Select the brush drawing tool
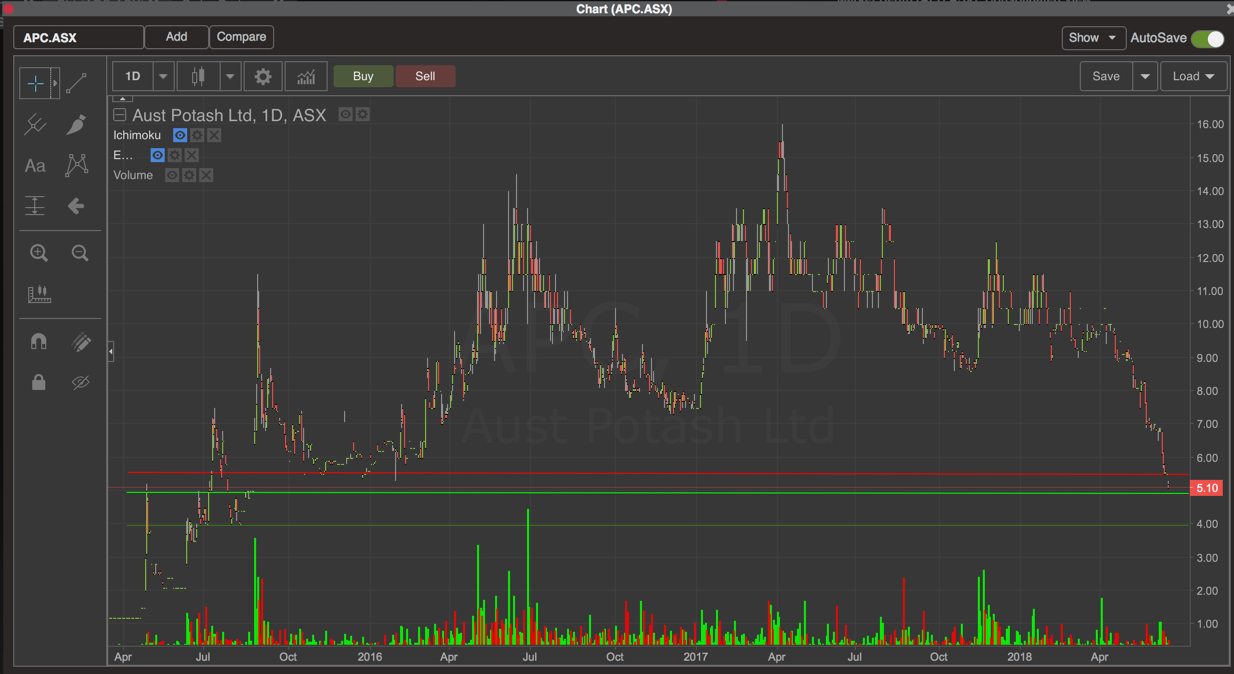This screenshot has width=1234, height=674. [76, 125]
